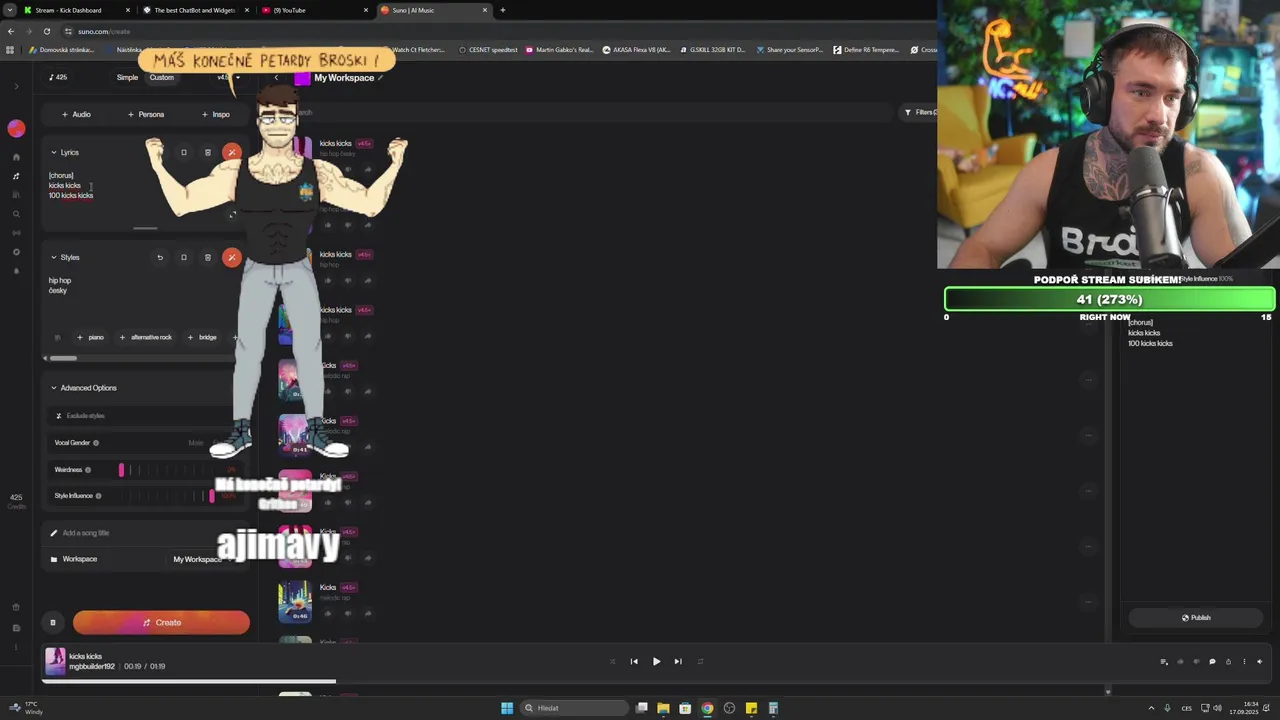Viewport: 1280px width, 720px height.
Task: Undo the styles change
Action: pyautogui.click(x=160, y=258)
